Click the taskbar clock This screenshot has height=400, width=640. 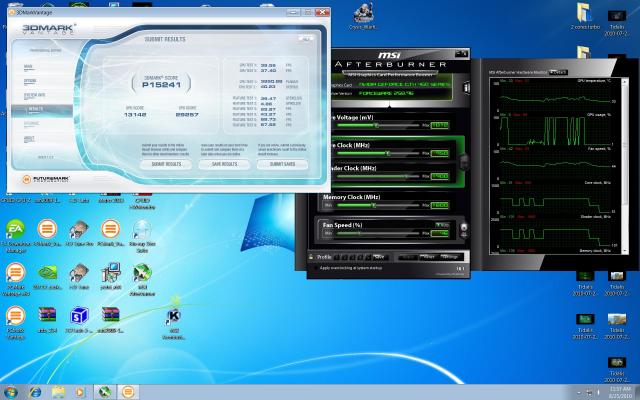click(620, 392)
